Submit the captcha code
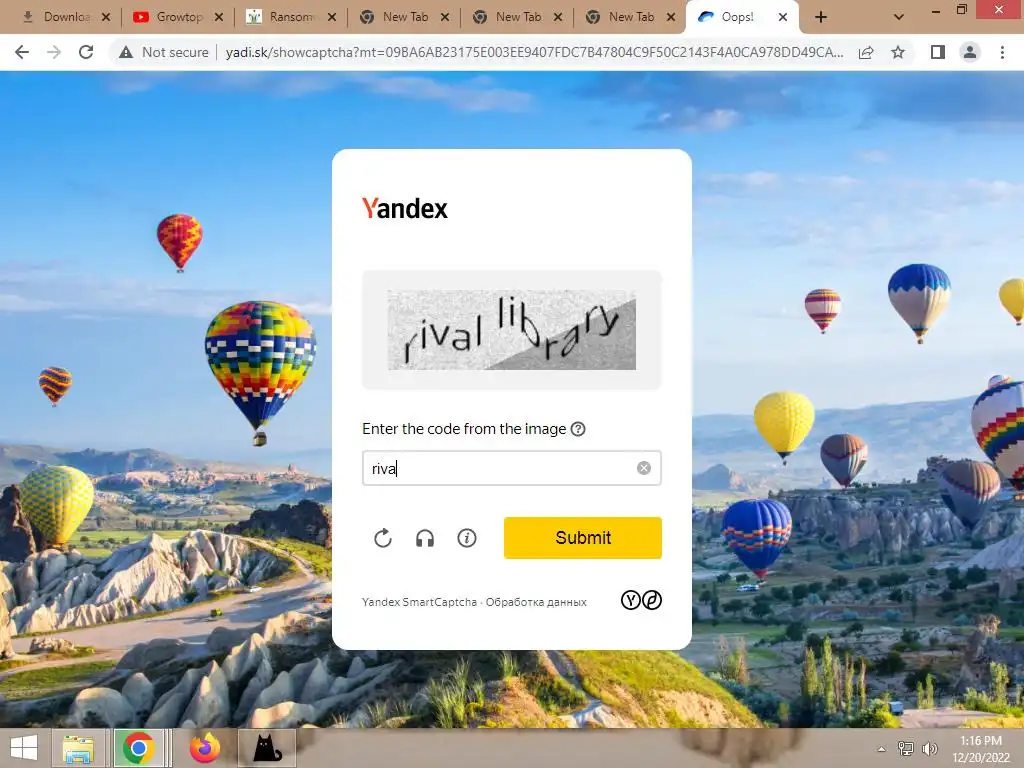 click(583, 538)
